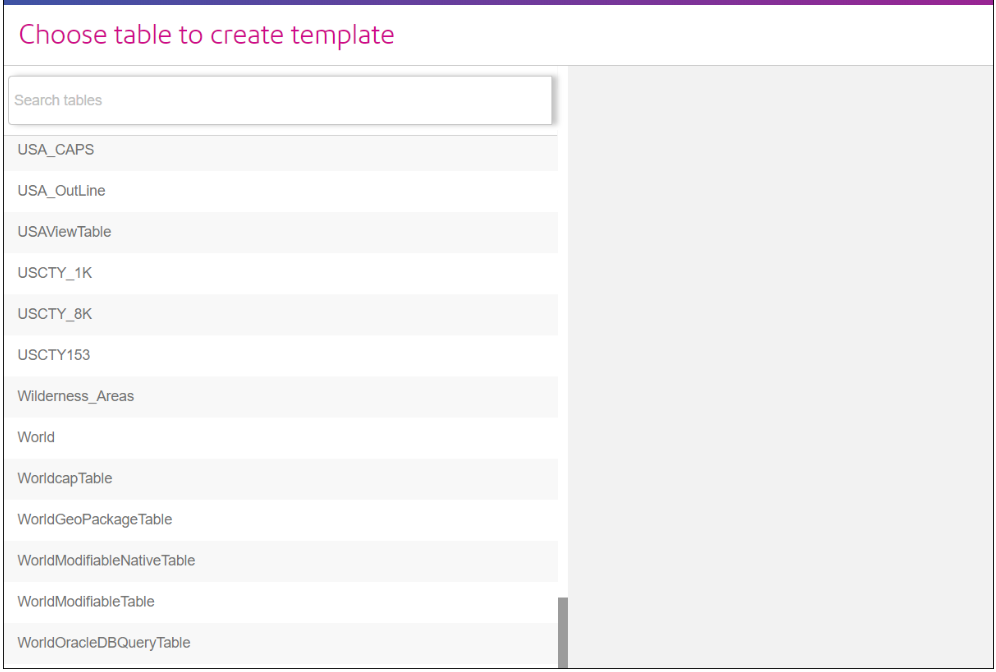996x672 pixels.
Task: Choose USA_OutLine from the table list
Action: coord(61,191)
